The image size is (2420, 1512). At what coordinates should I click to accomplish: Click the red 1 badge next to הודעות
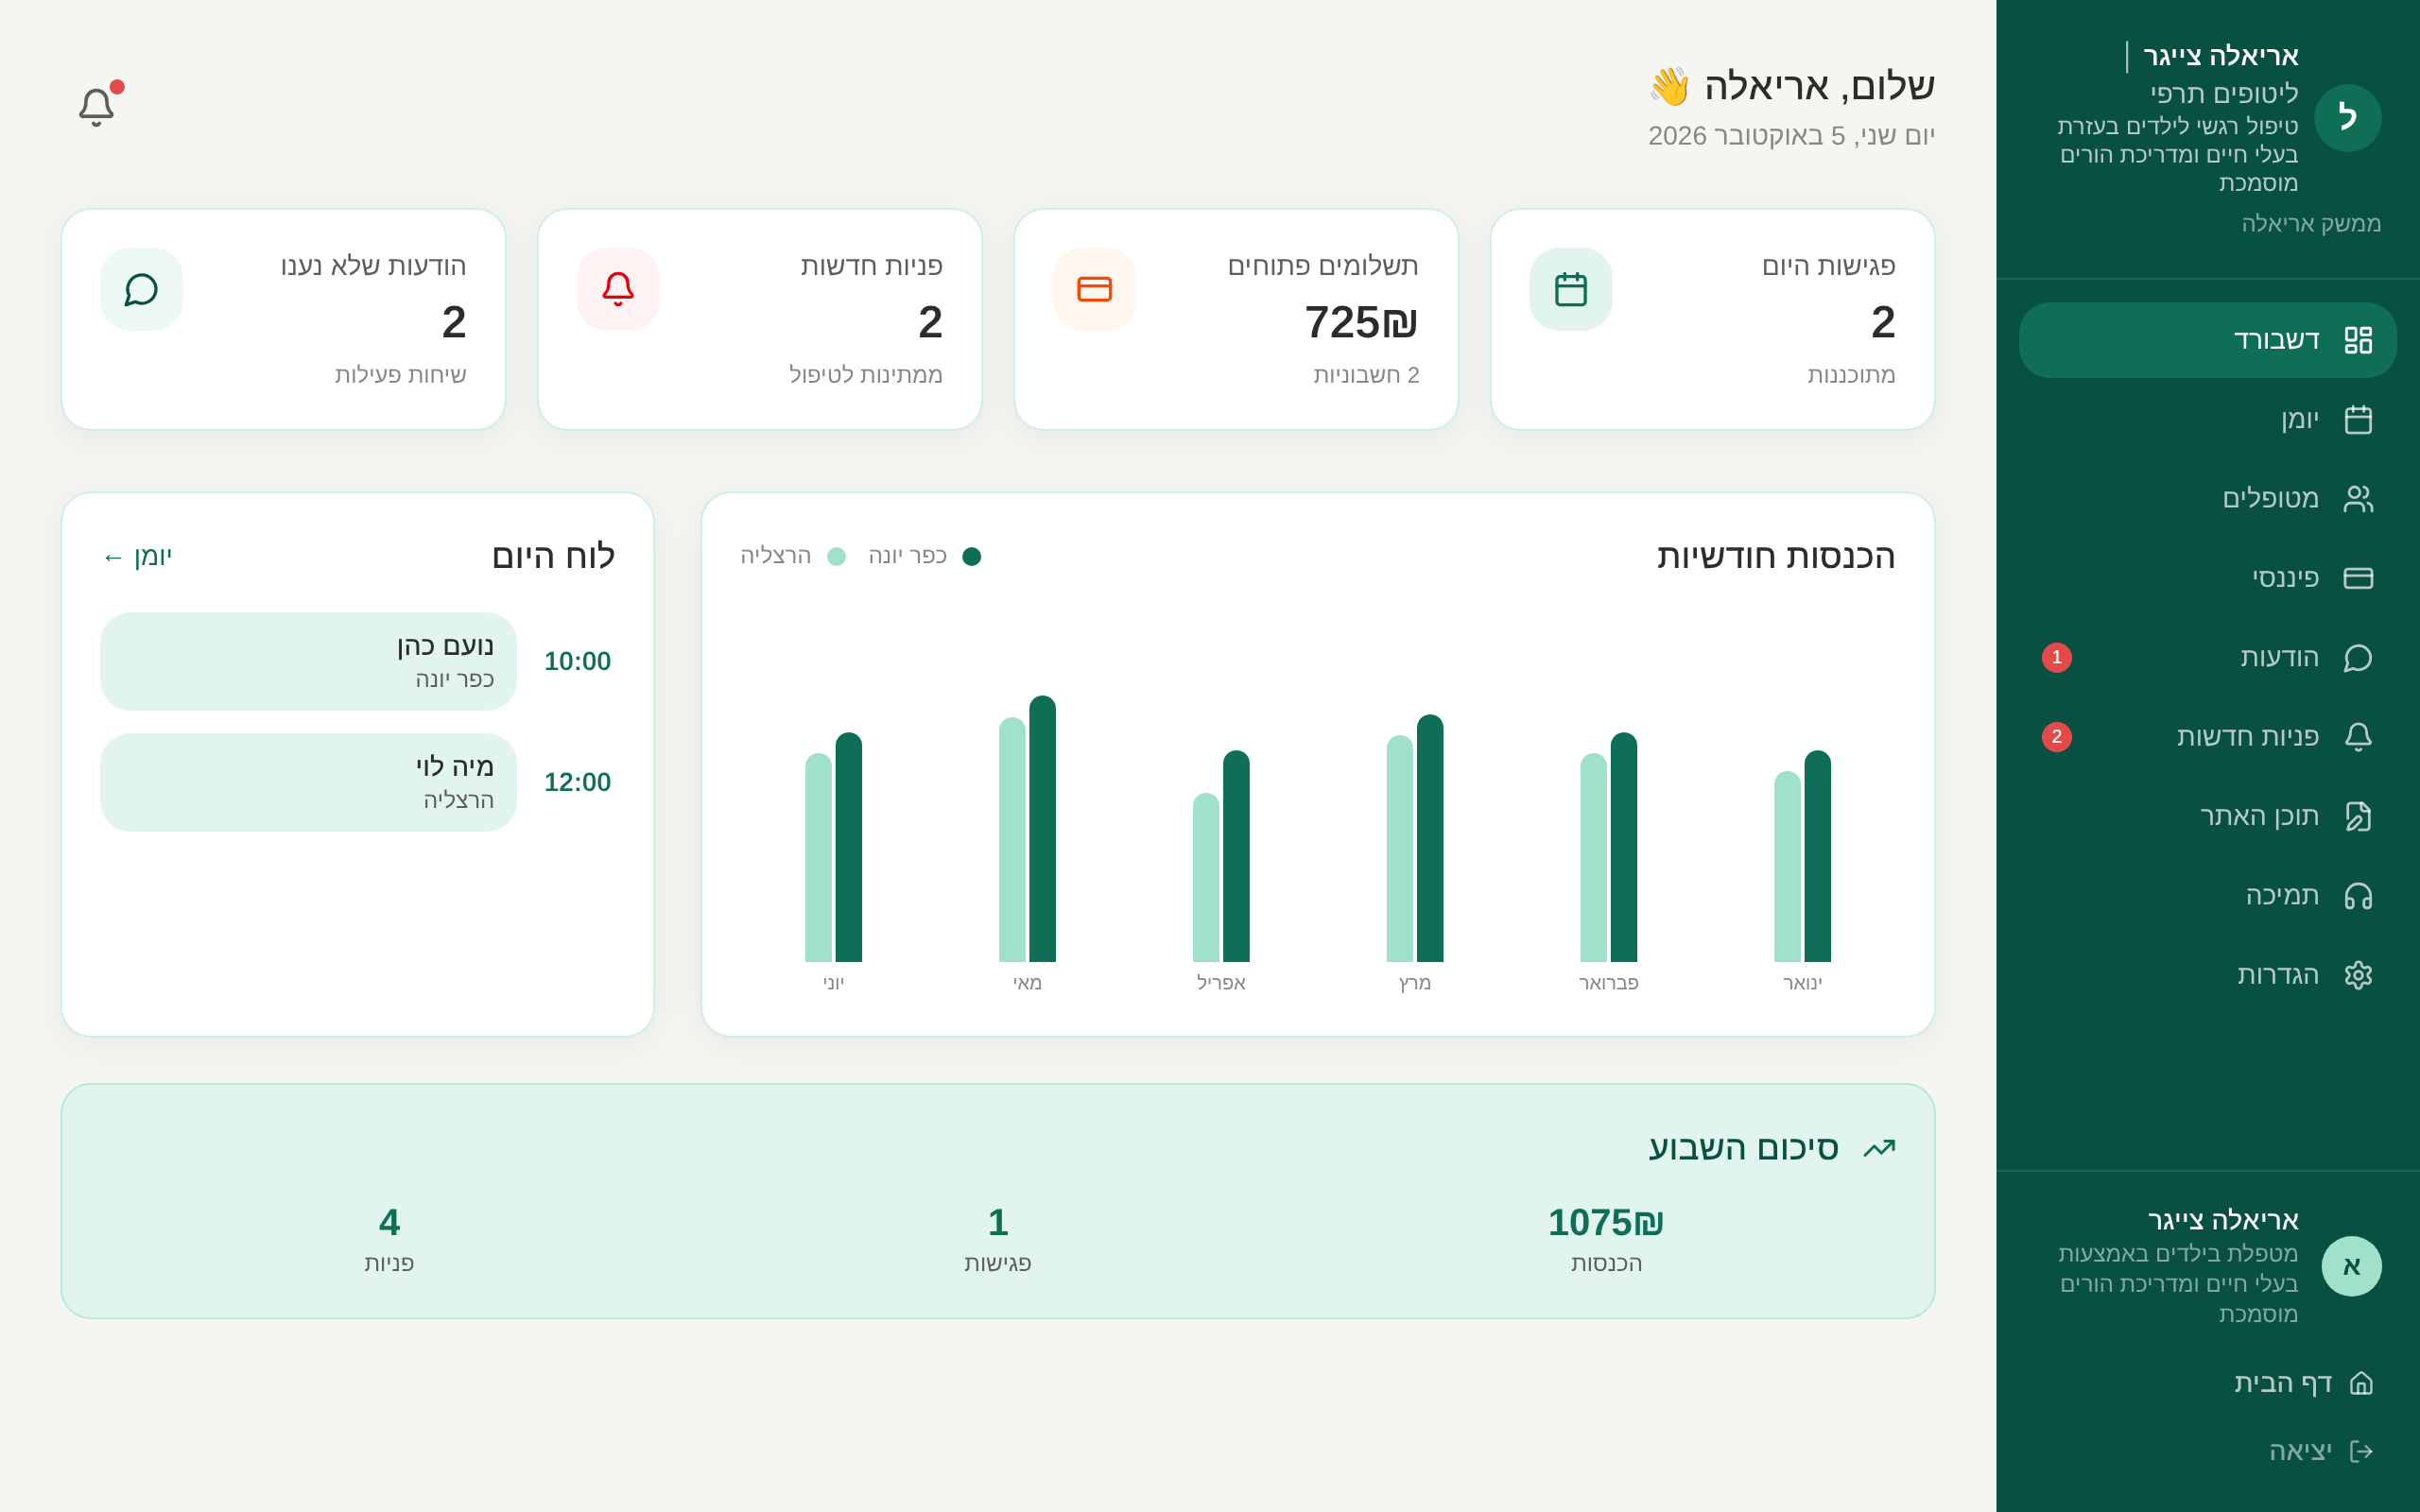tap(2056, 657)
